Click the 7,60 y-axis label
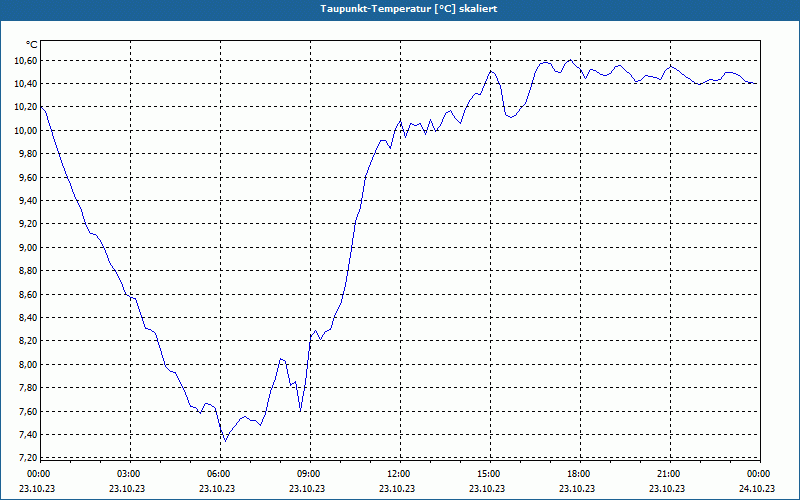 coord(28,411)
